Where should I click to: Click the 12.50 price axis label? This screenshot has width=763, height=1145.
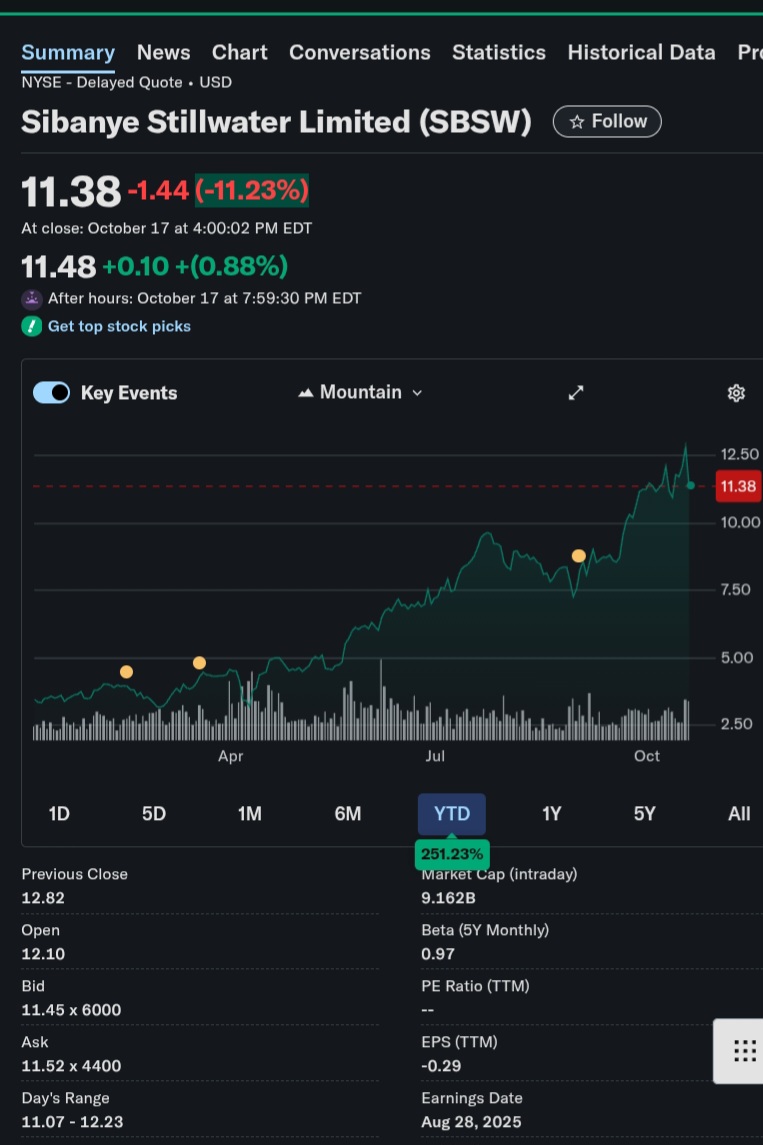click(740, 454)
